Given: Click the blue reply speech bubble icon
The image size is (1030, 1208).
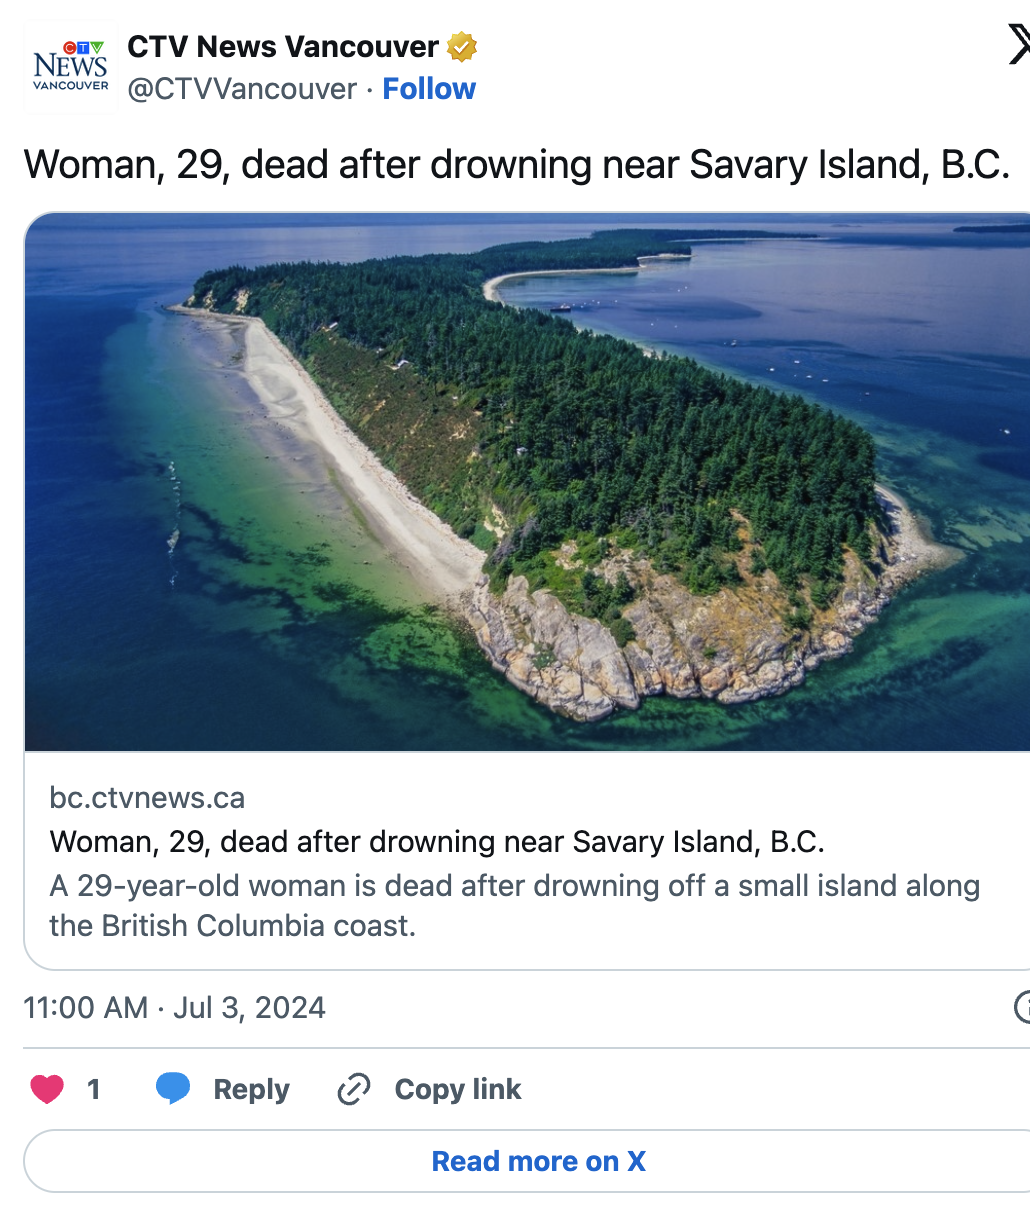Looking at the screenshot, I should click(x=173, y=1088).
